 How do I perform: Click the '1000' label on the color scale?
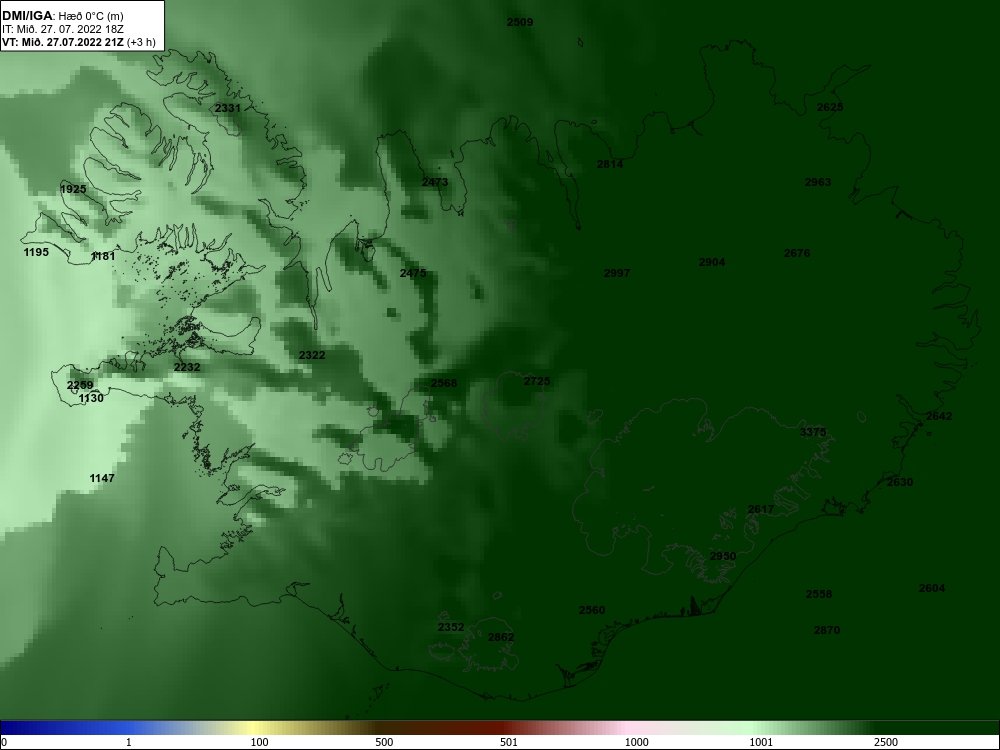pos(636,742)
